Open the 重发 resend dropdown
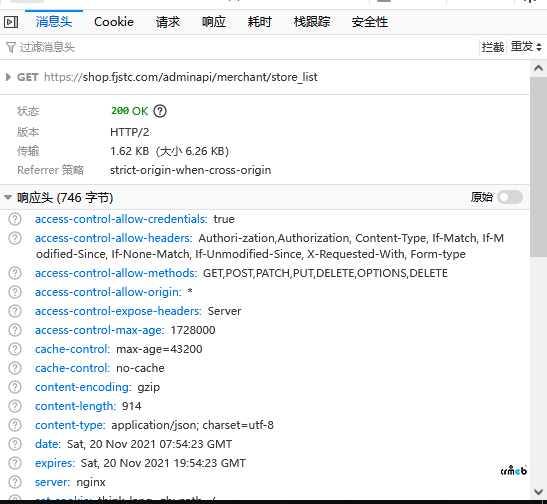The height and width of the screenshot is (504, 547). [526, 46]
